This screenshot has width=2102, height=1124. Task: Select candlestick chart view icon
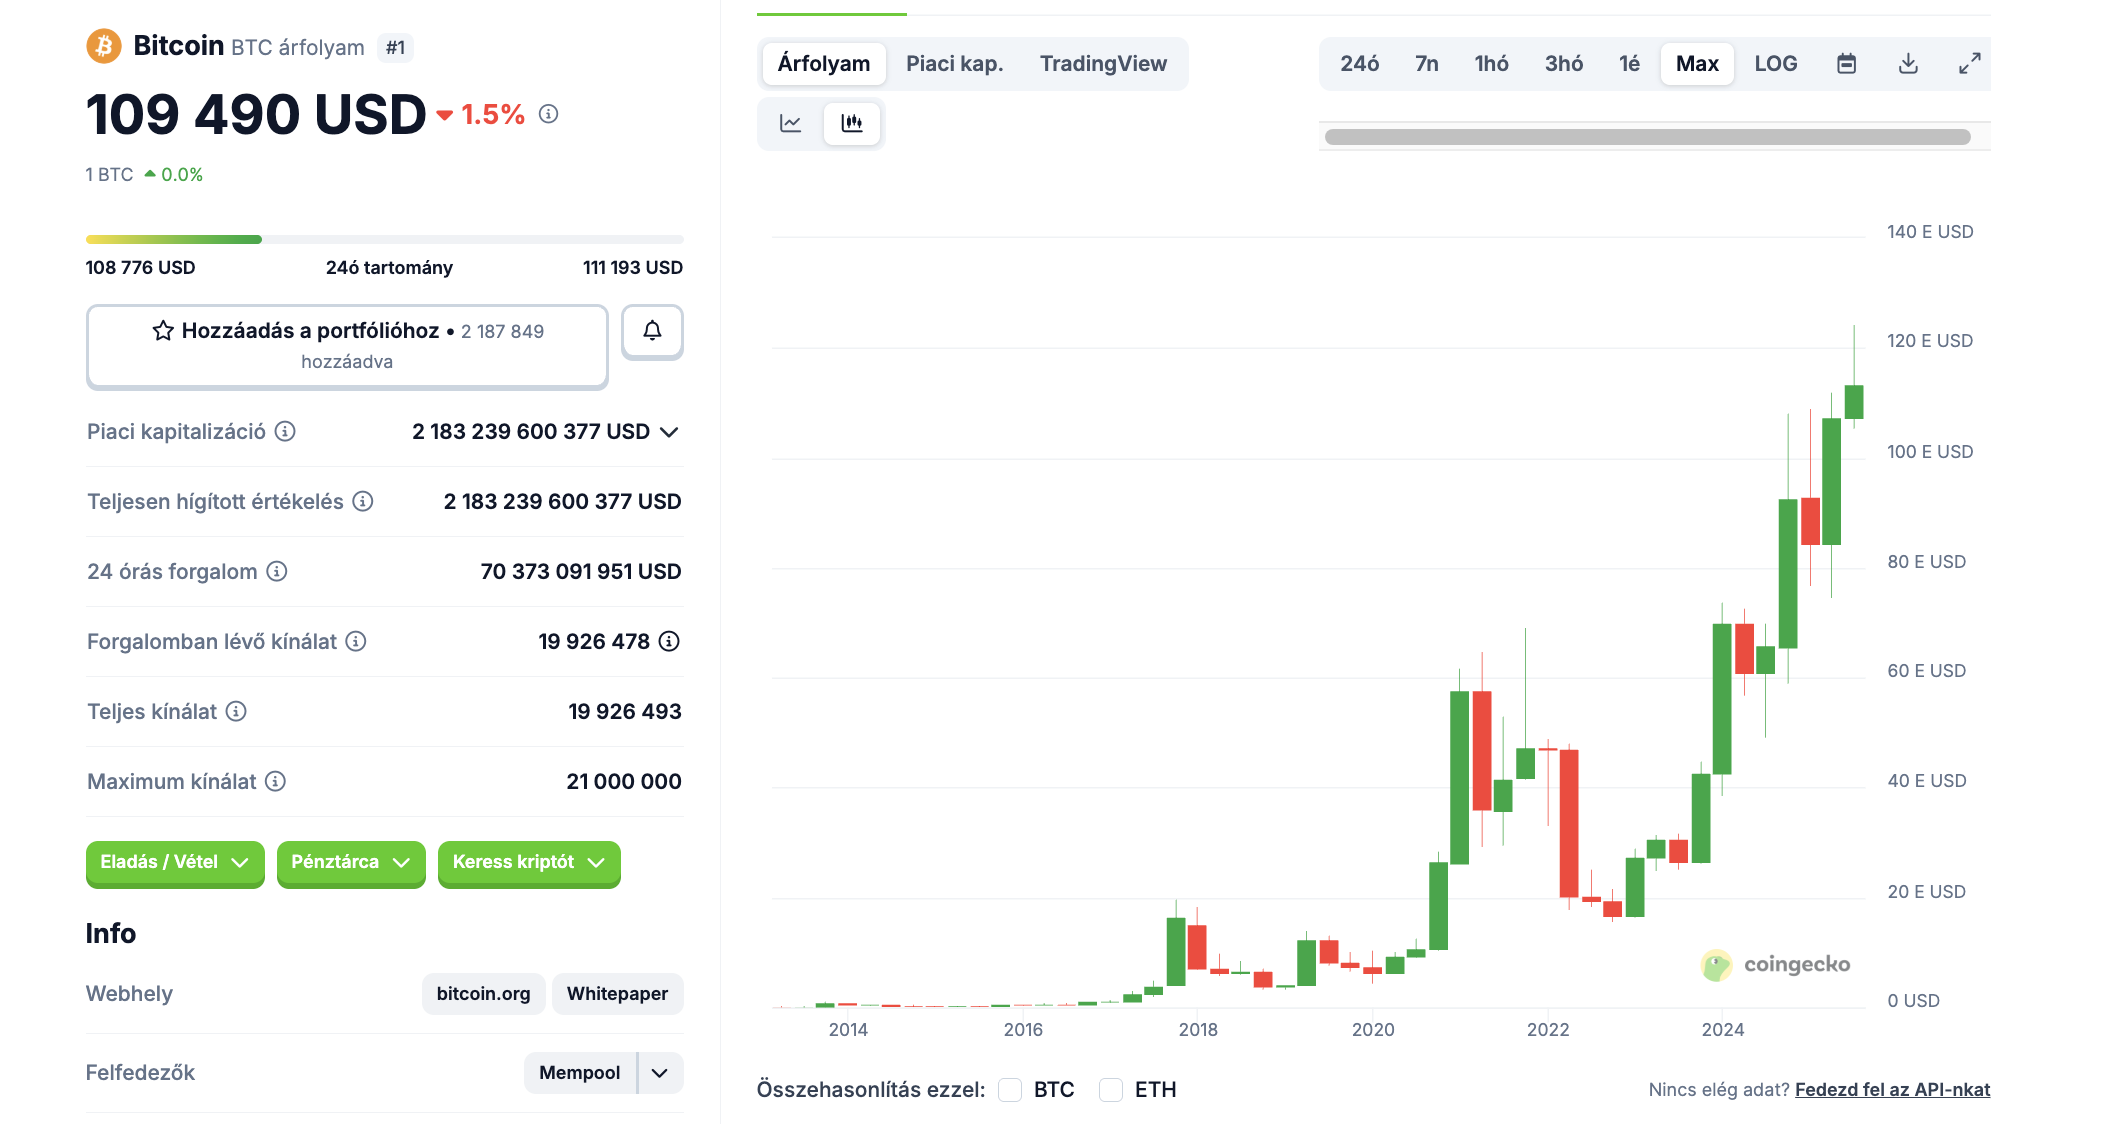[x=852, y=123]
